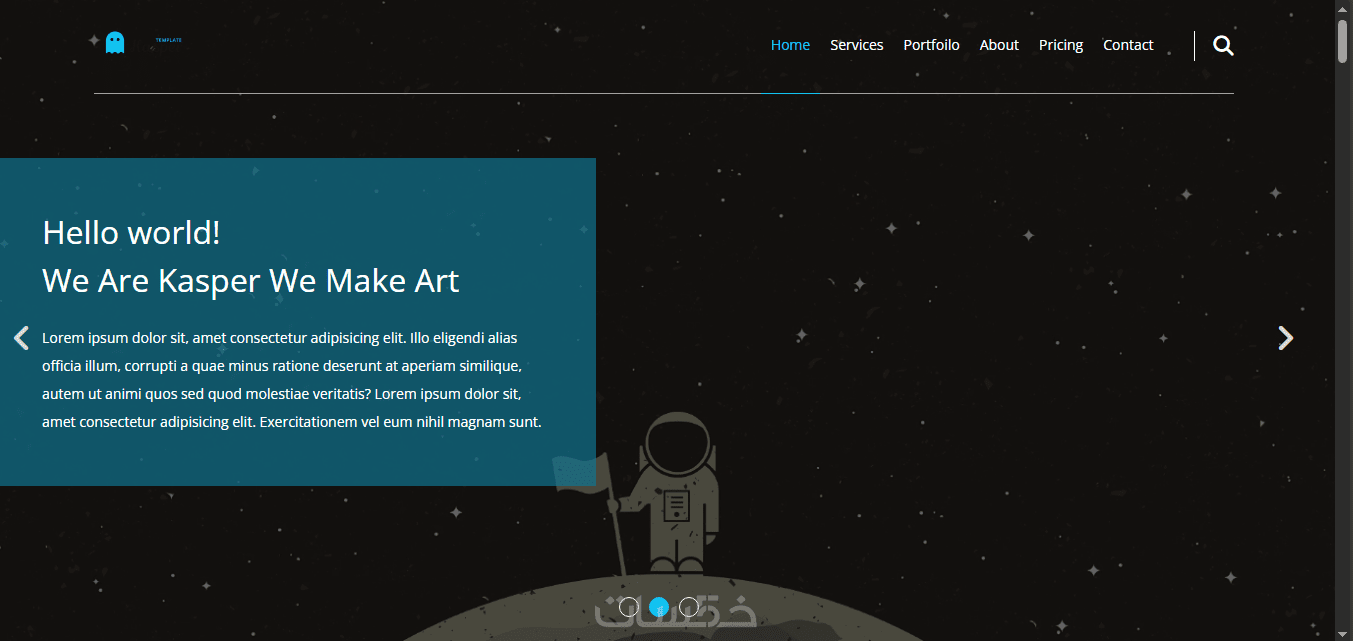Open the Pricing nav link
Viewport: 1353px width, 641px height.
[x=1061, y=45]
